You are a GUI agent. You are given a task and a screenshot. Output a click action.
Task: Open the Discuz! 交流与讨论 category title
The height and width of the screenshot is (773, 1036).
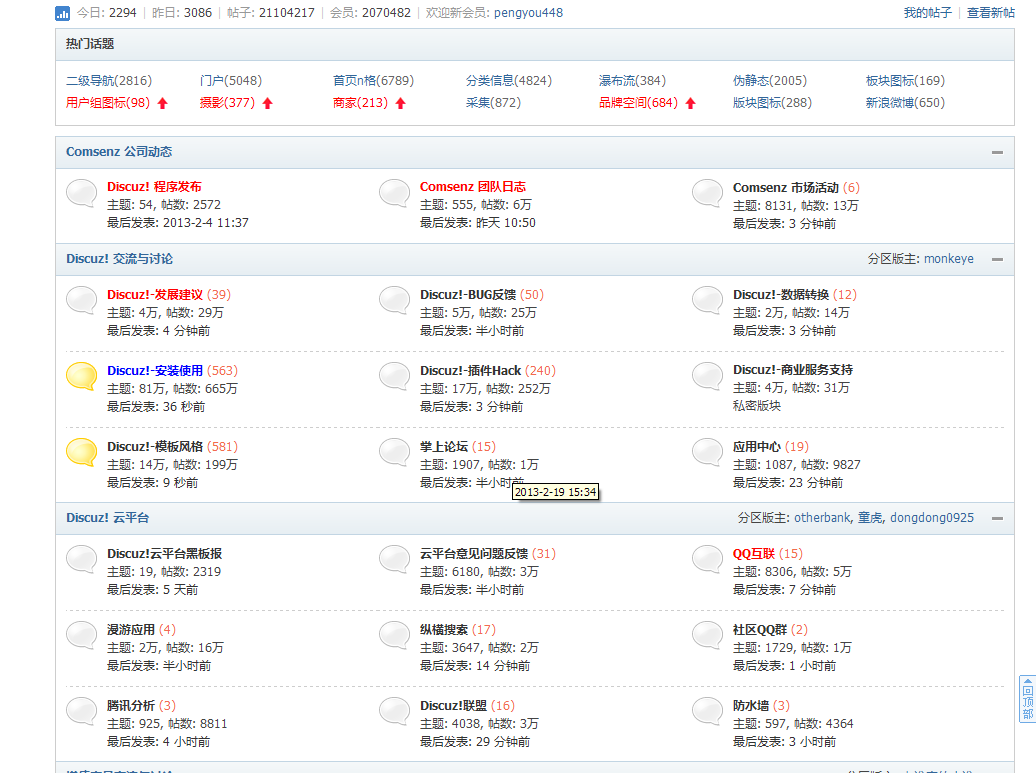[120, 259]
